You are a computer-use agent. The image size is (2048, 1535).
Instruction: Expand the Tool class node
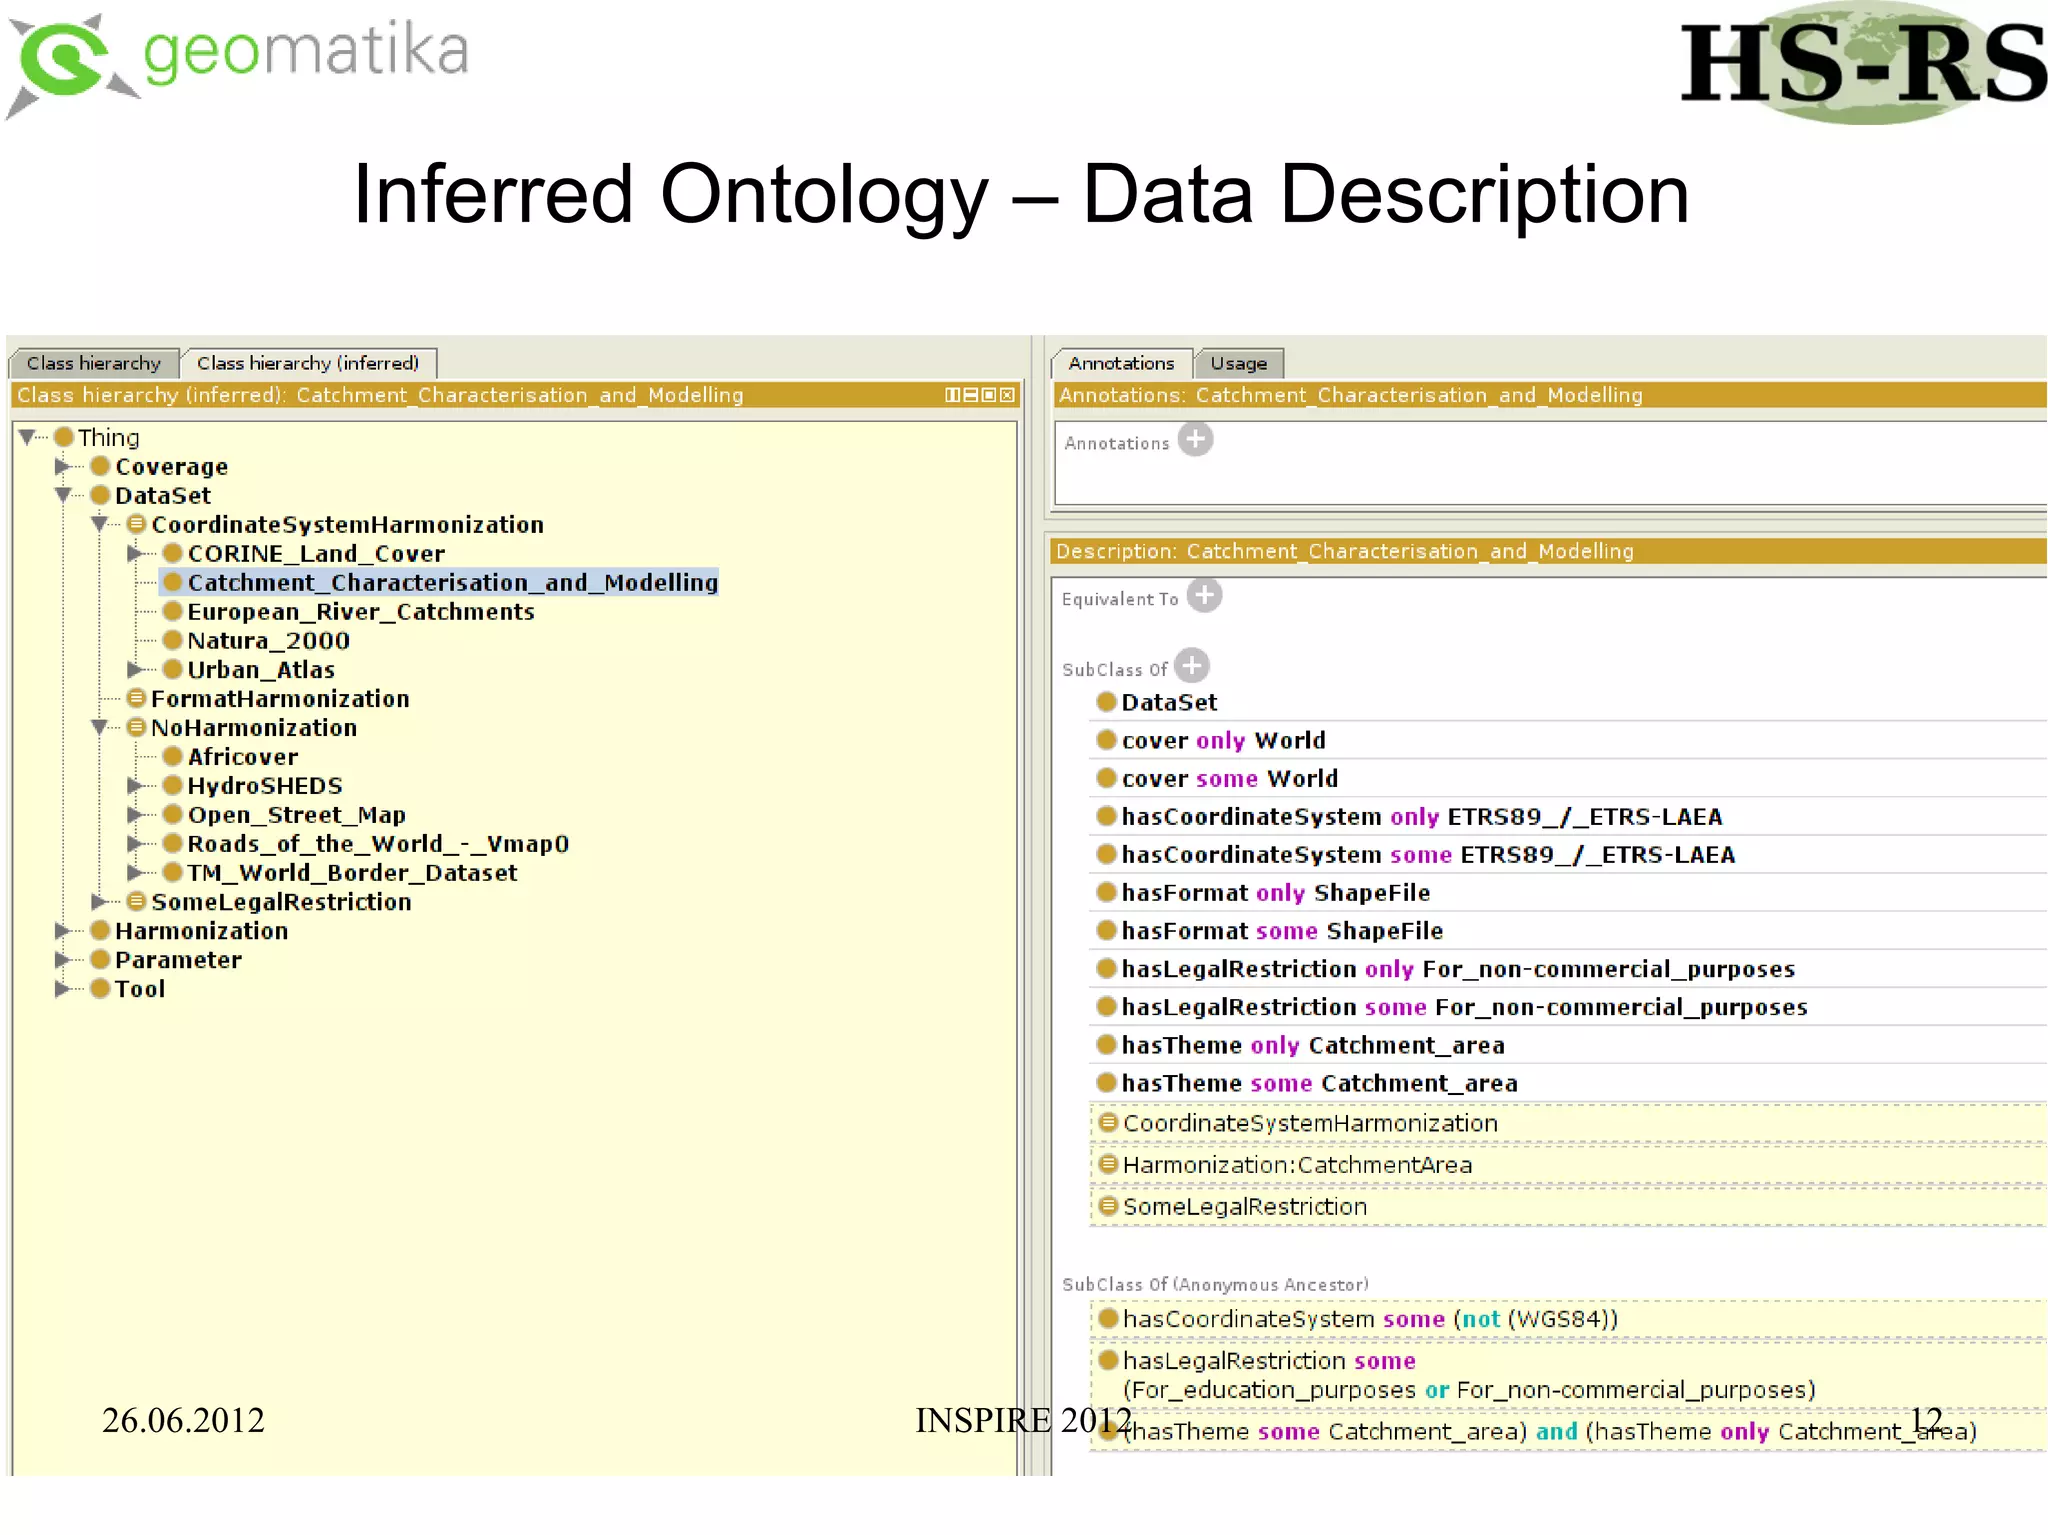[x=63, y=988]
